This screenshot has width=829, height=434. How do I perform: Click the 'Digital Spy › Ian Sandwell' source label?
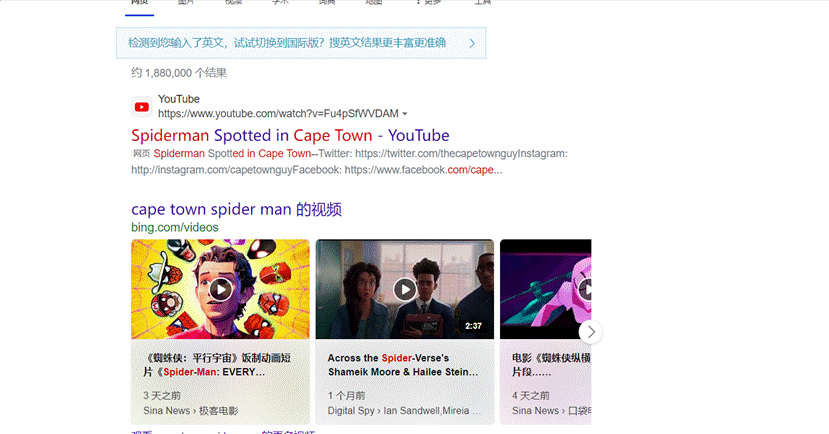click(x=404, y=411)
